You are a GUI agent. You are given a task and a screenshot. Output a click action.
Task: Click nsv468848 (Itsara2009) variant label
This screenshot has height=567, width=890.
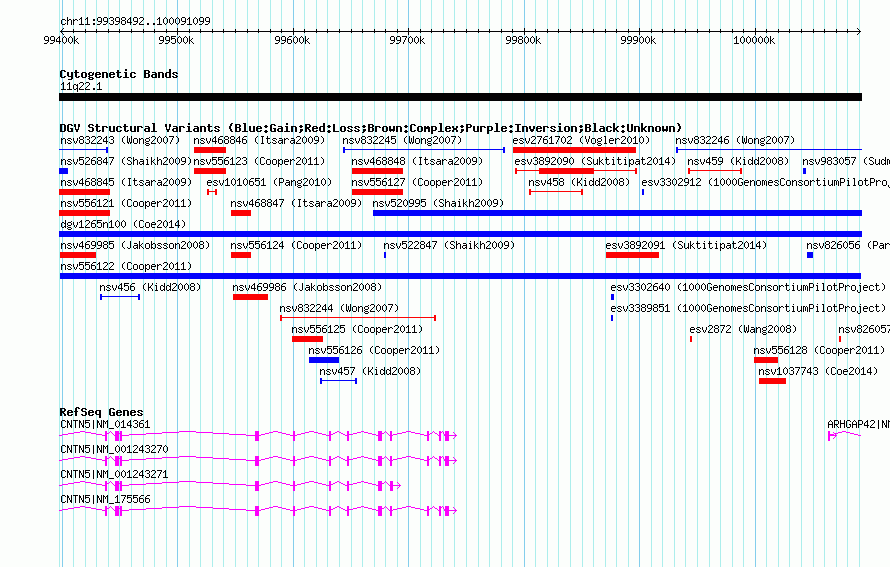[417, 161]
